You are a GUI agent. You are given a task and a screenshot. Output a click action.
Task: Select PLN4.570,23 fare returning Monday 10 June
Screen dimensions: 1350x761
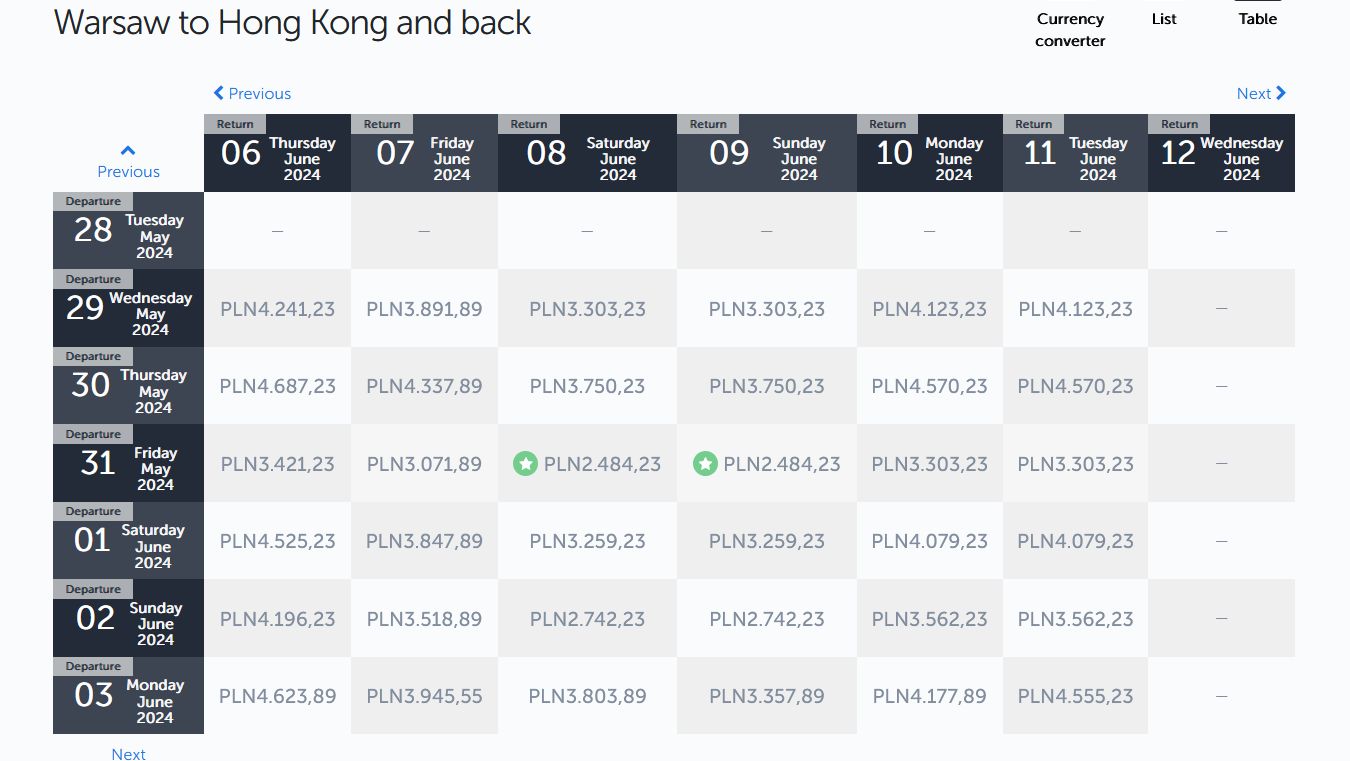(930, 386)
